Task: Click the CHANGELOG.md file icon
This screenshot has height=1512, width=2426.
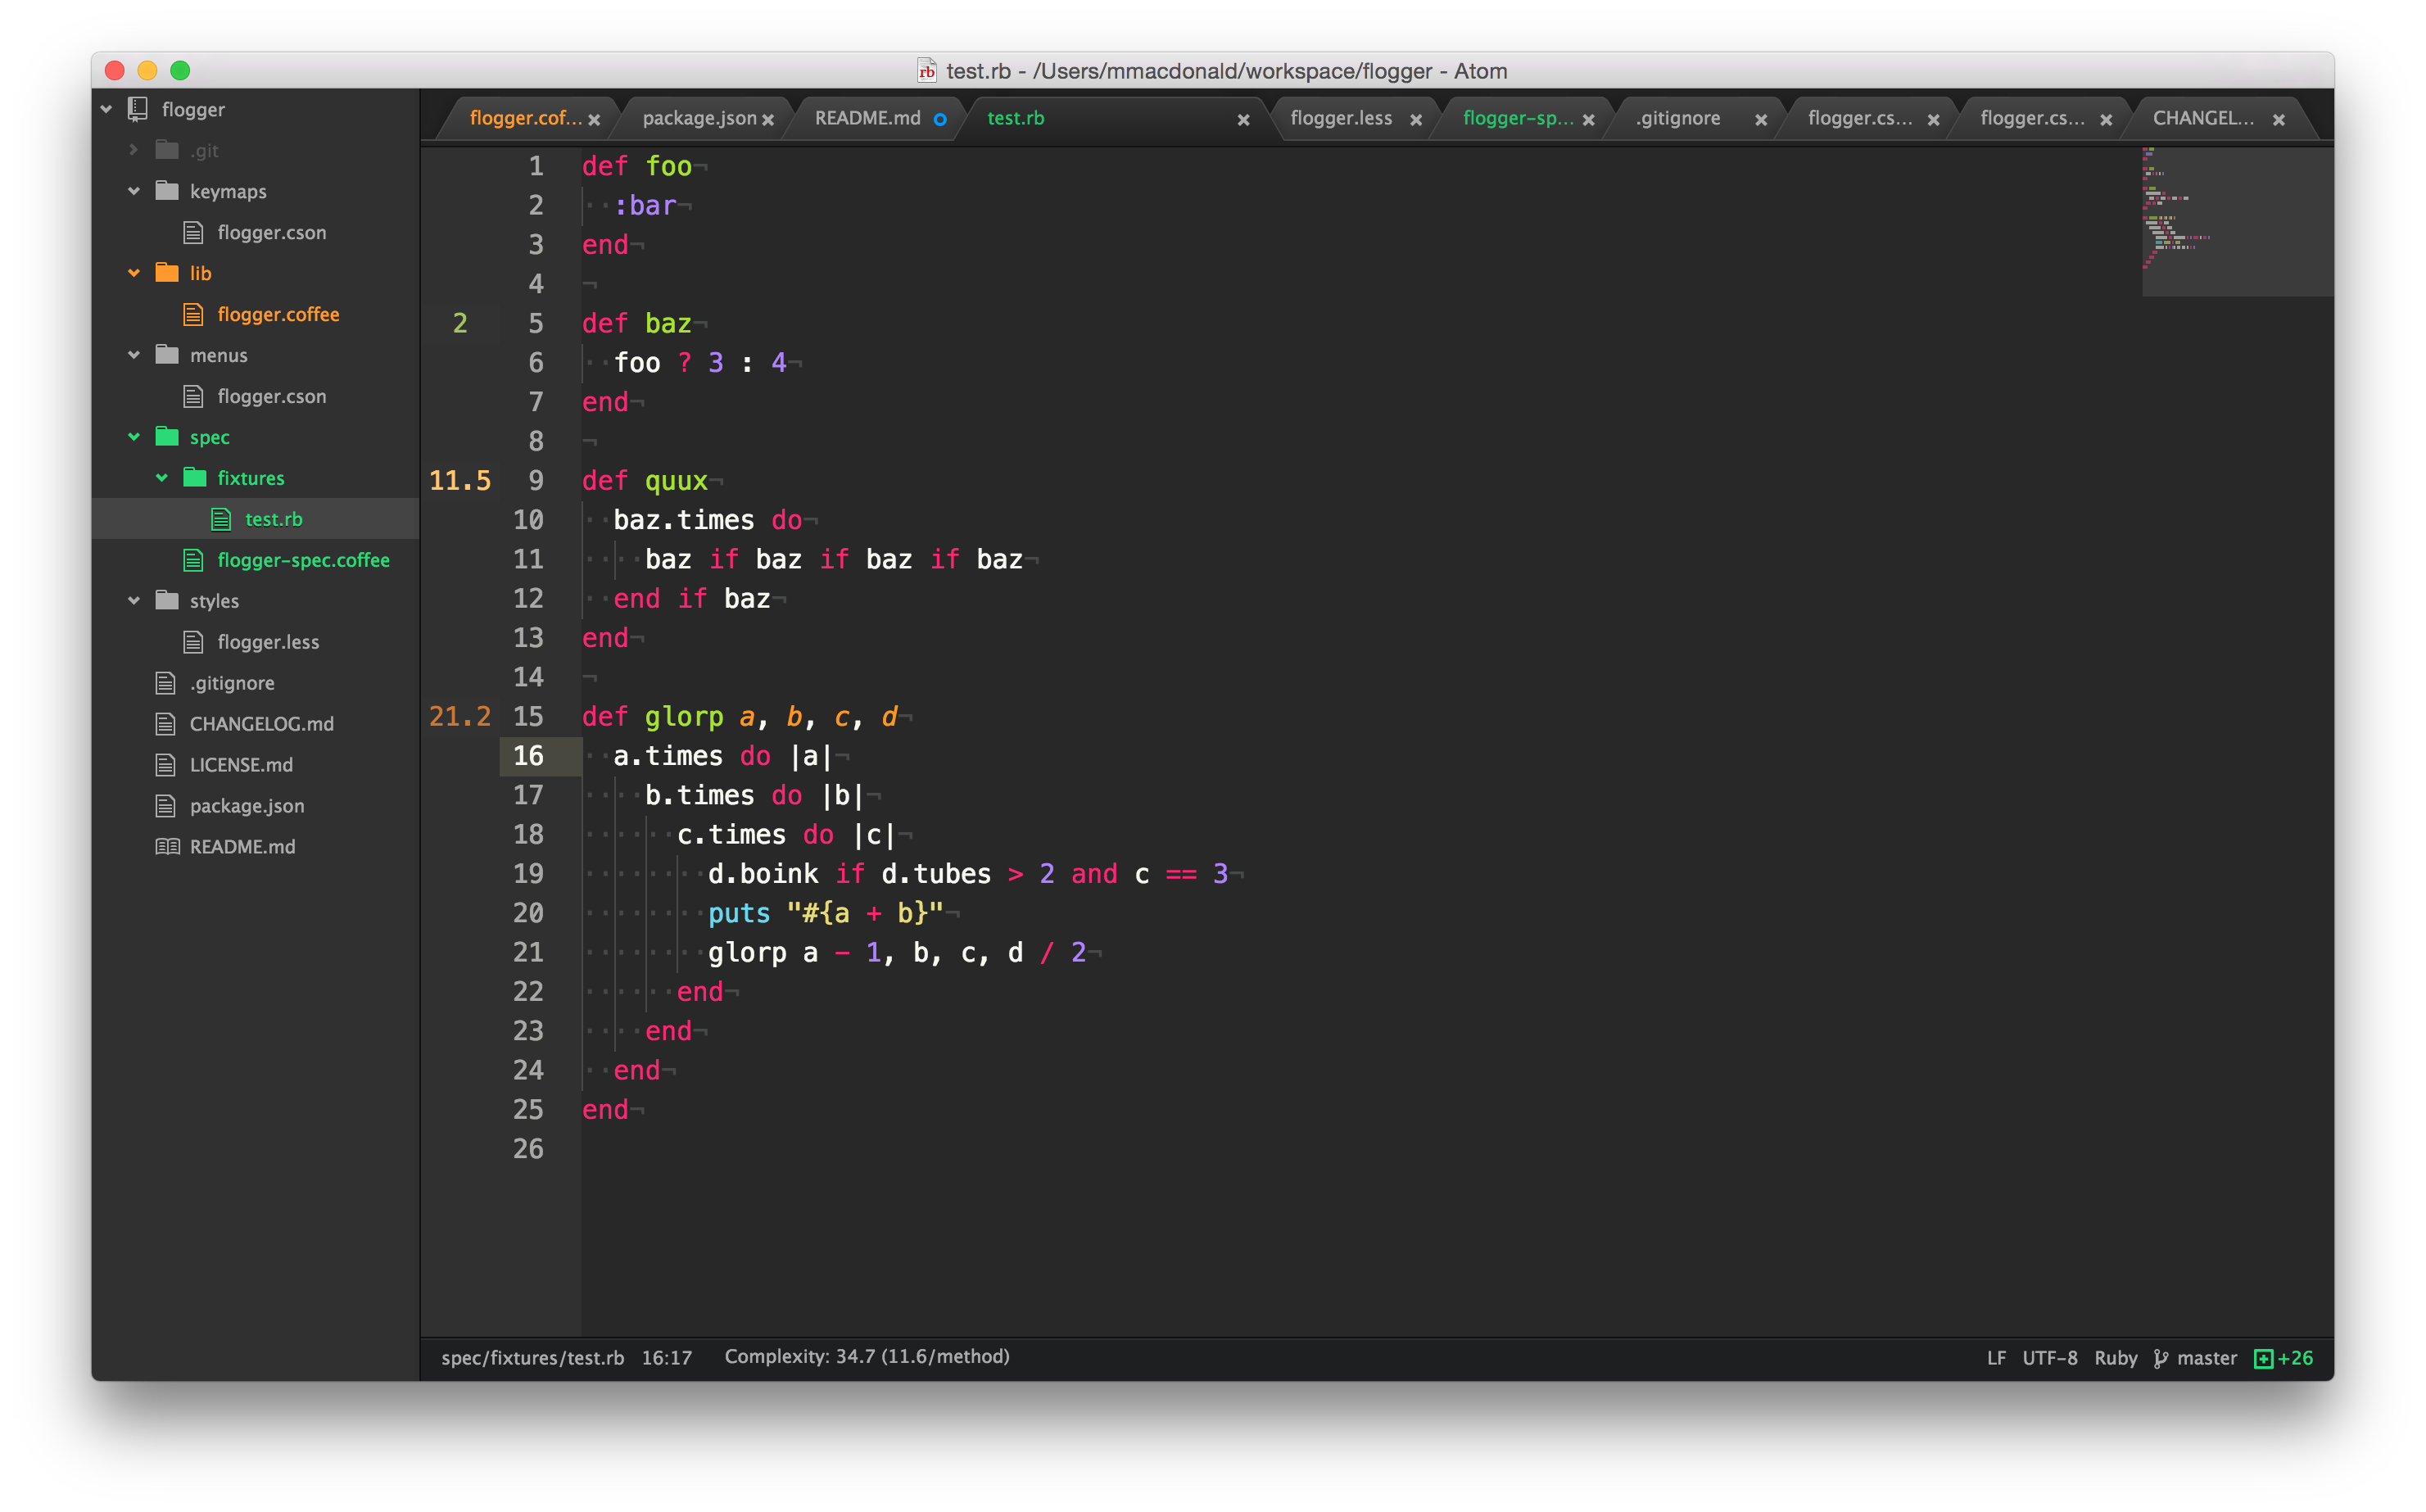Action: 166,724
